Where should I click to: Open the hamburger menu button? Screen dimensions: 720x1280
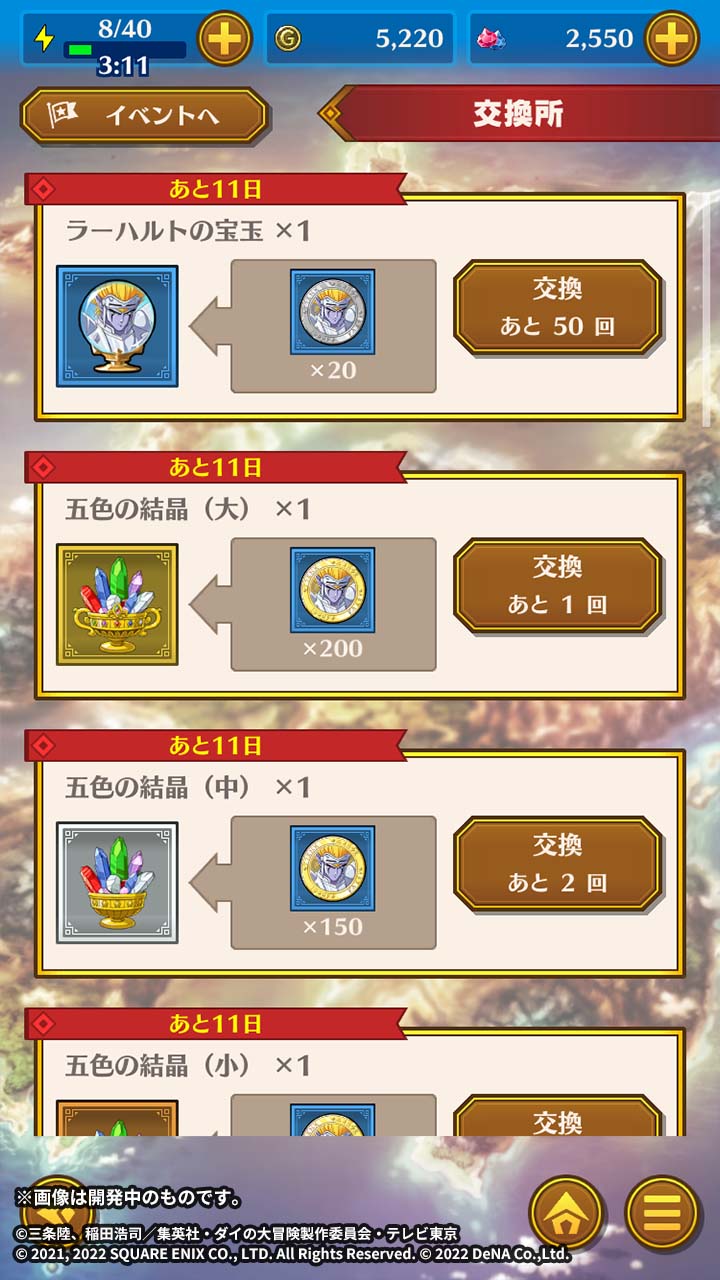pos(662,1212)
